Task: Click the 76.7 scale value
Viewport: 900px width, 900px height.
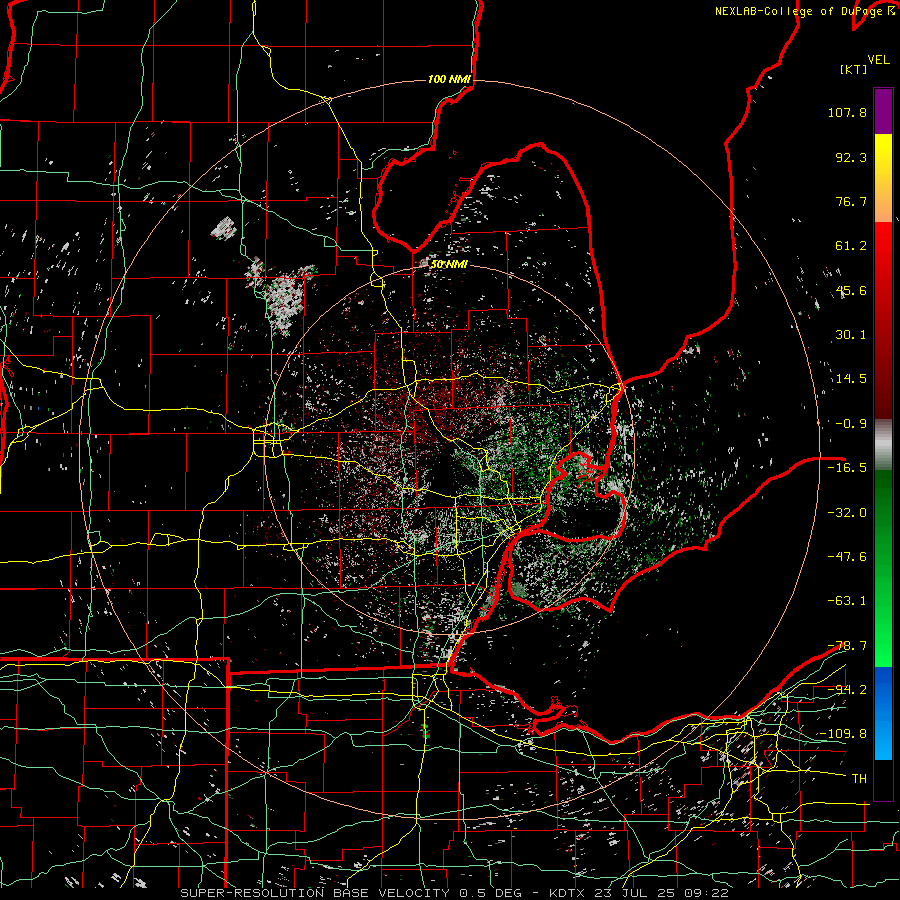Action: click(851, 201)
